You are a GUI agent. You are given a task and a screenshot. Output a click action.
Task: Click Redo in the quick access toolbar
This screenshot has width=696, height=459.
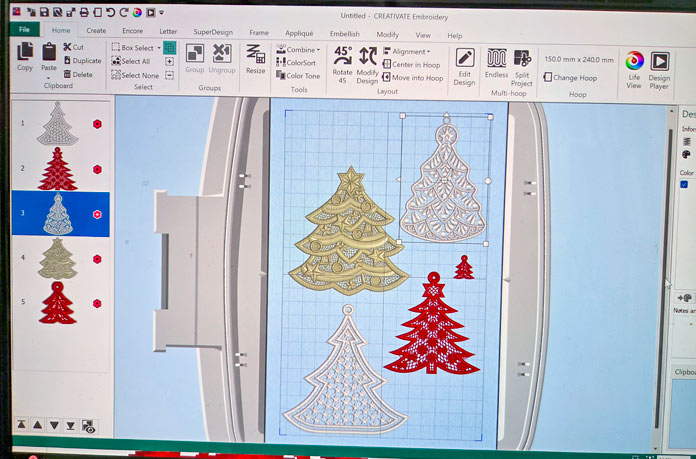coord(123,12)
